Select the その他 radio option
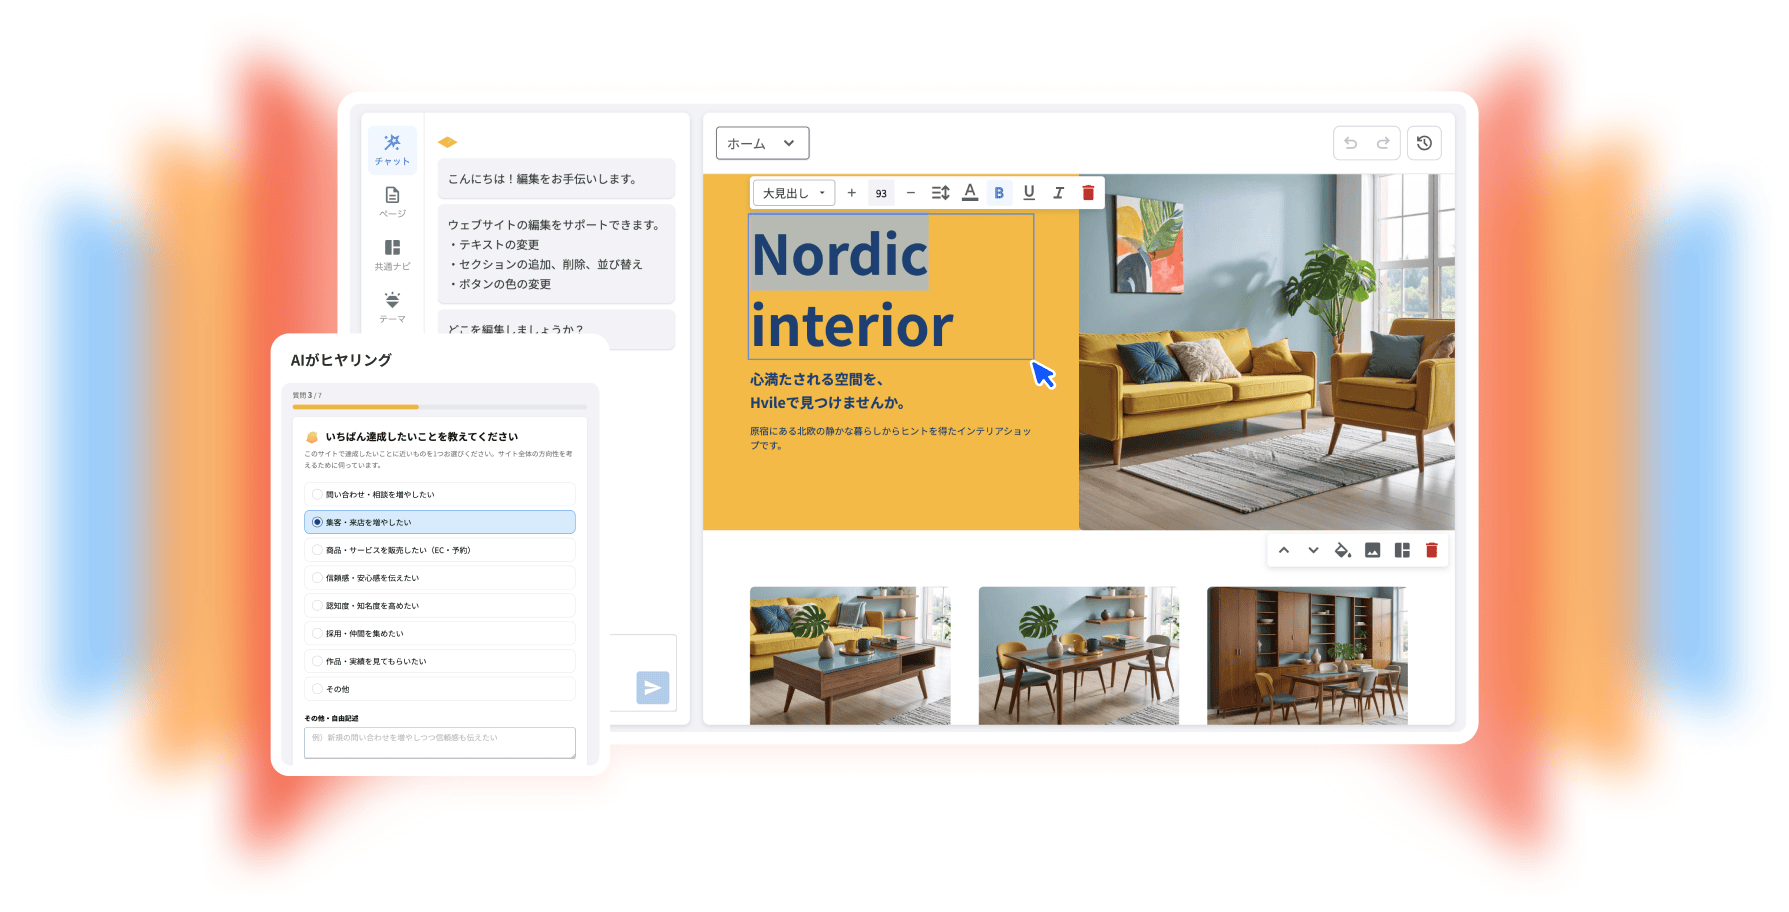The image size is (1789, 912). [440, 689]
